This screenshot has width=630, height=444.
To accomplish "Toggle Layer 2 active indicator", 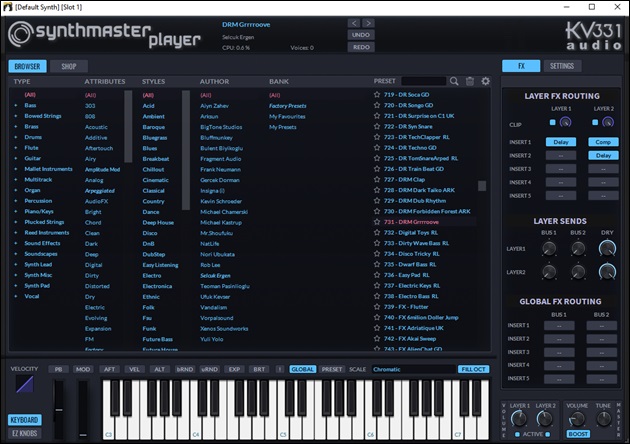I will [x=548, y=434].
